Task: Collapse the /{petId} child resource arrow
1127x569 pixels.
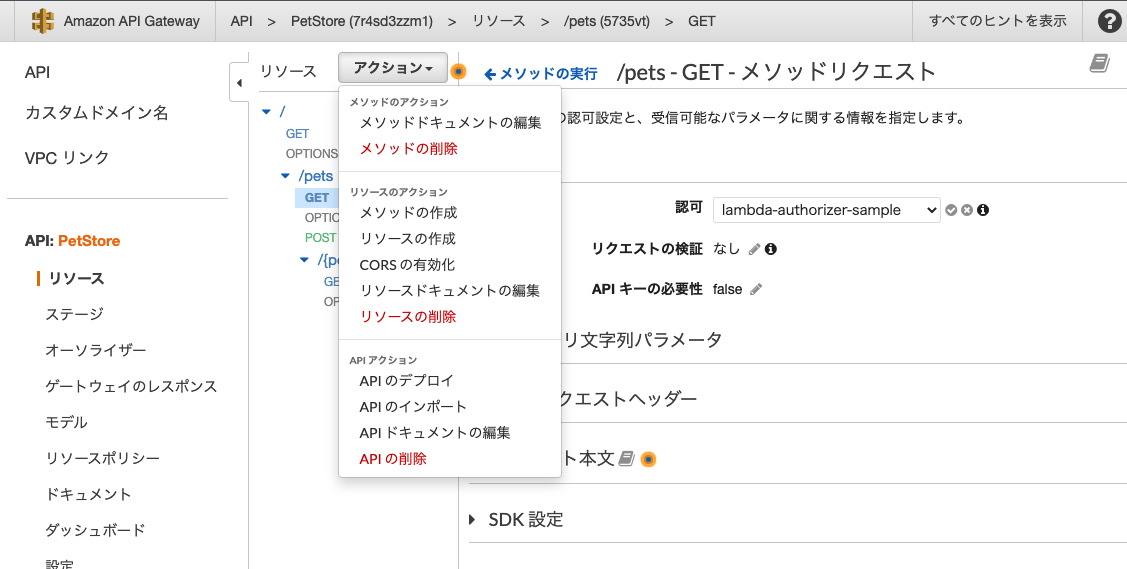Action: 304,260
